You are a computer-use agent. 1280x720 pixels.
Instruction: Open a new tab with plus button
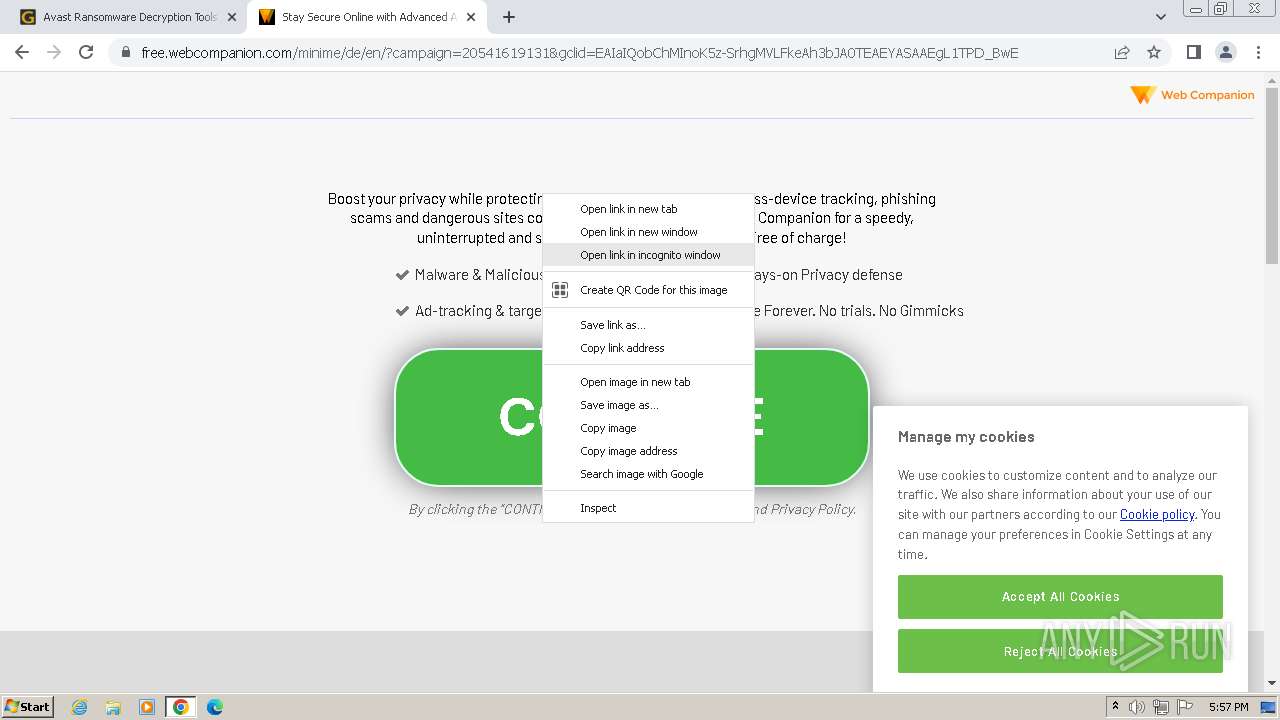[508, 17]
